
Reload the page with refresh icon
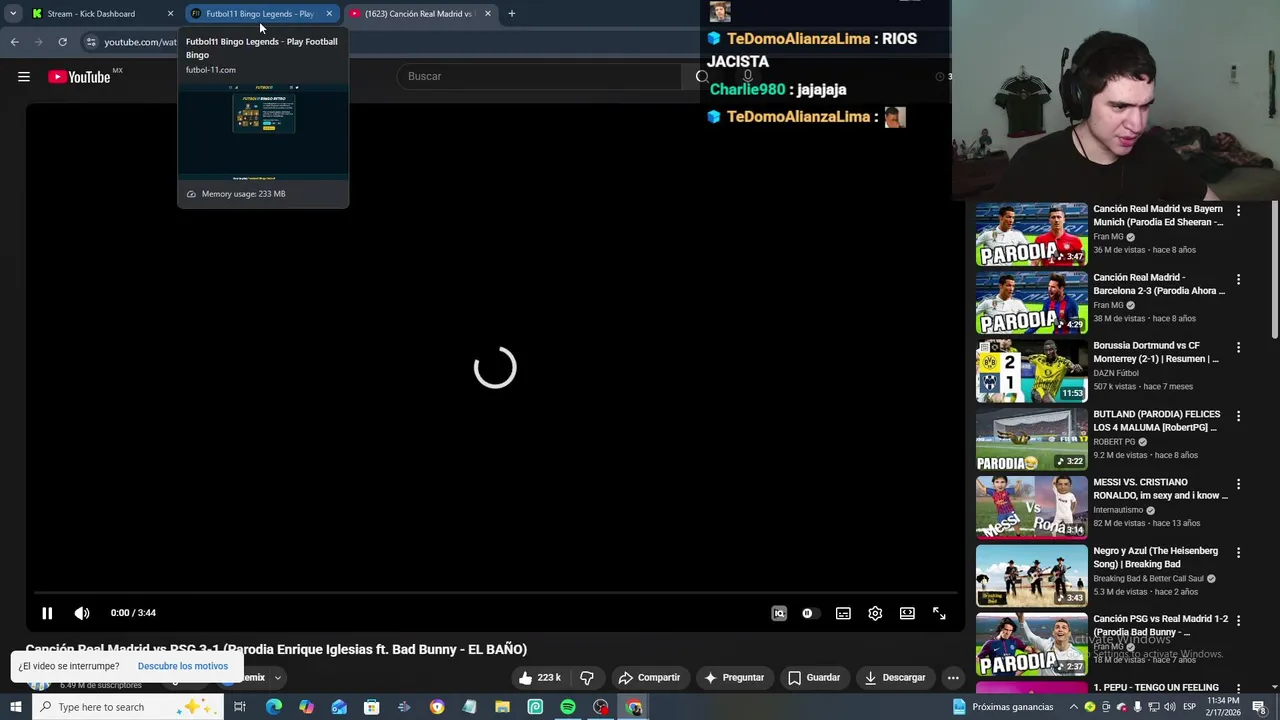[x=62, y=42]
